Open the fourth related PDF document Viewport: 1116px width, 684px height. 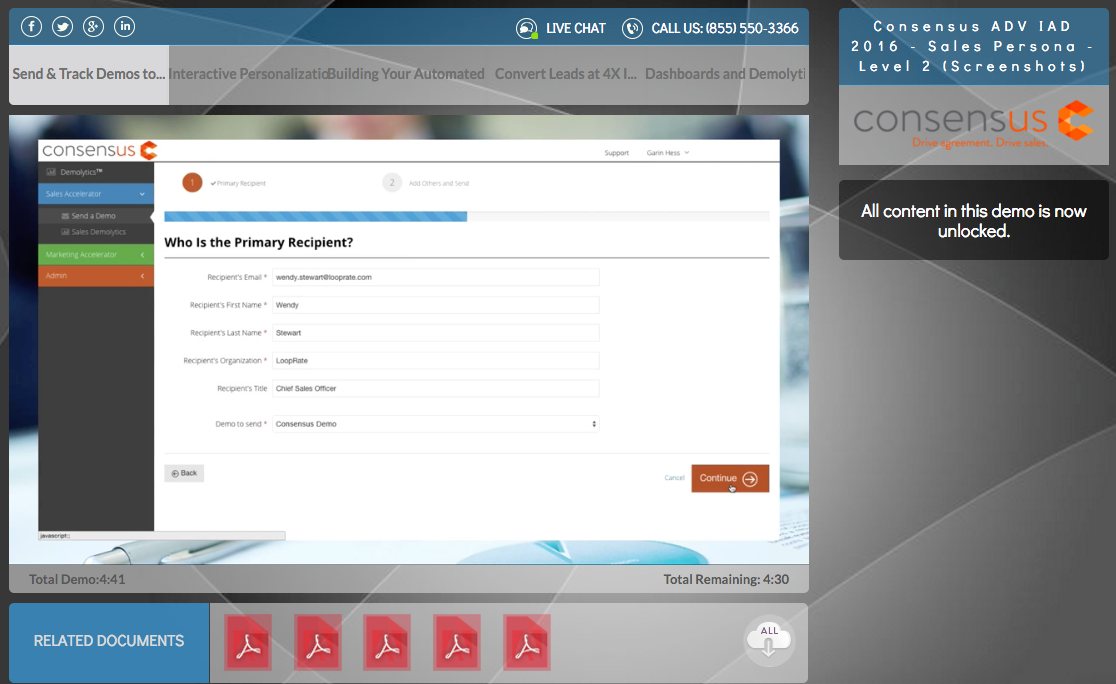pos(456,643)
